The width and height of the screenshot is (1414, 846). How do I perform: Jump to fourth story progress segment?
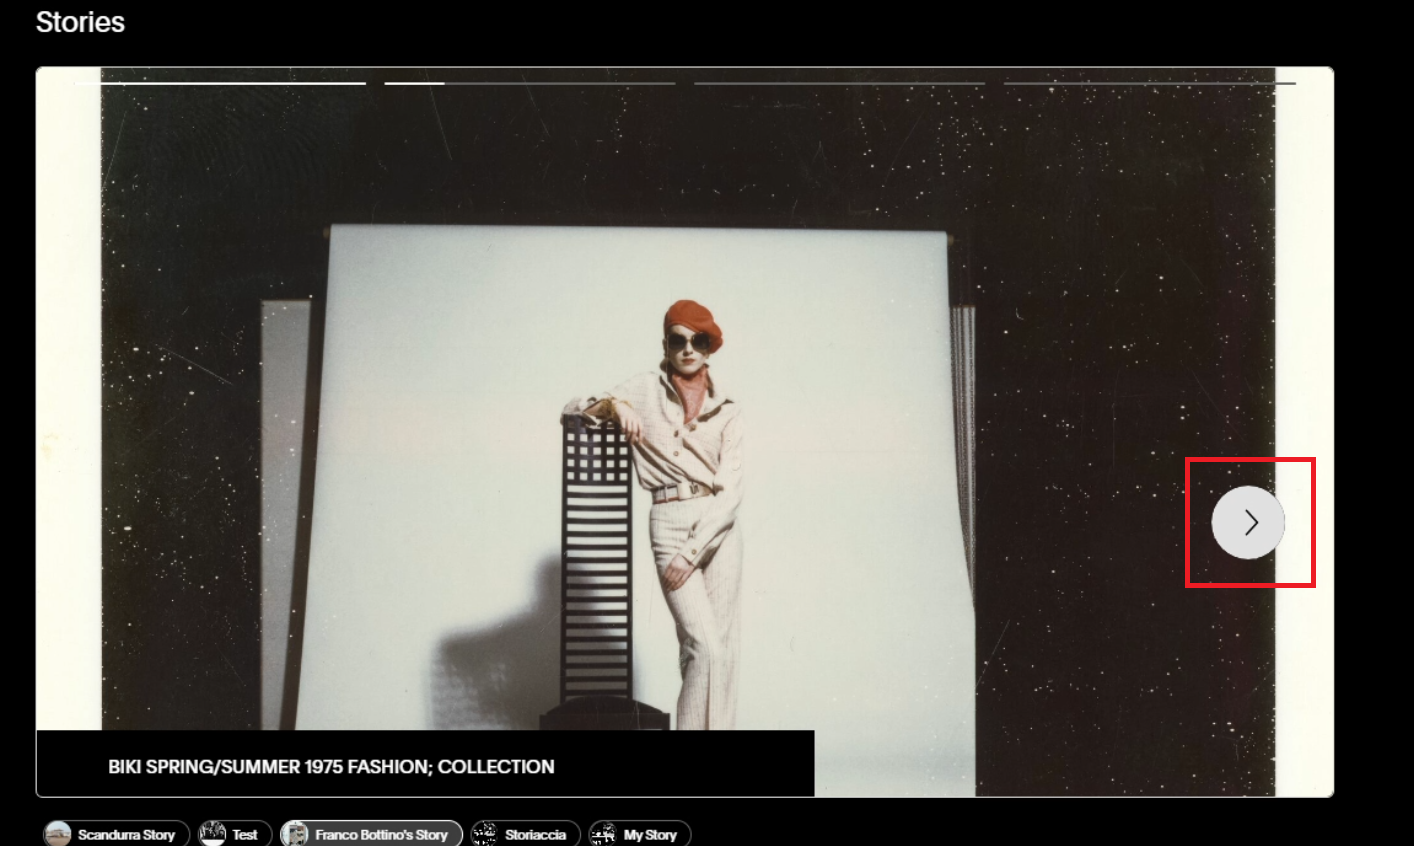coord(1149,83)
